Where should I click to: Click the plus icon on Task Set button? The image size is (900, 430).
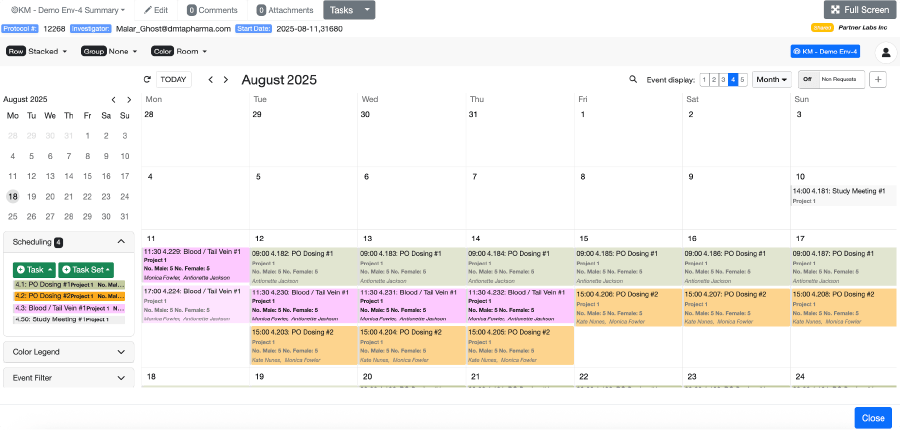point(67,270)
